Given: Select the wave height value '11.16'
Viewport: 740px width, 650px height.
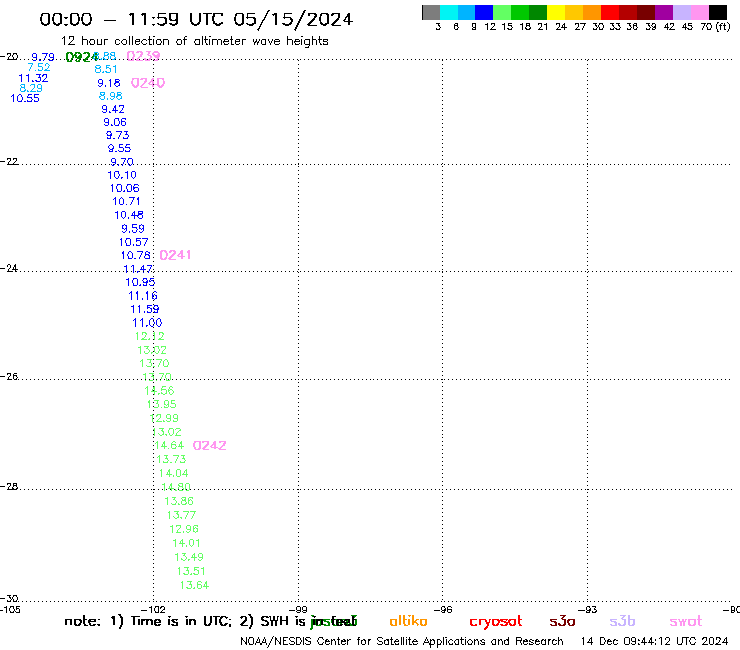Looking at the screenshot, I should [x=143, y=296].
